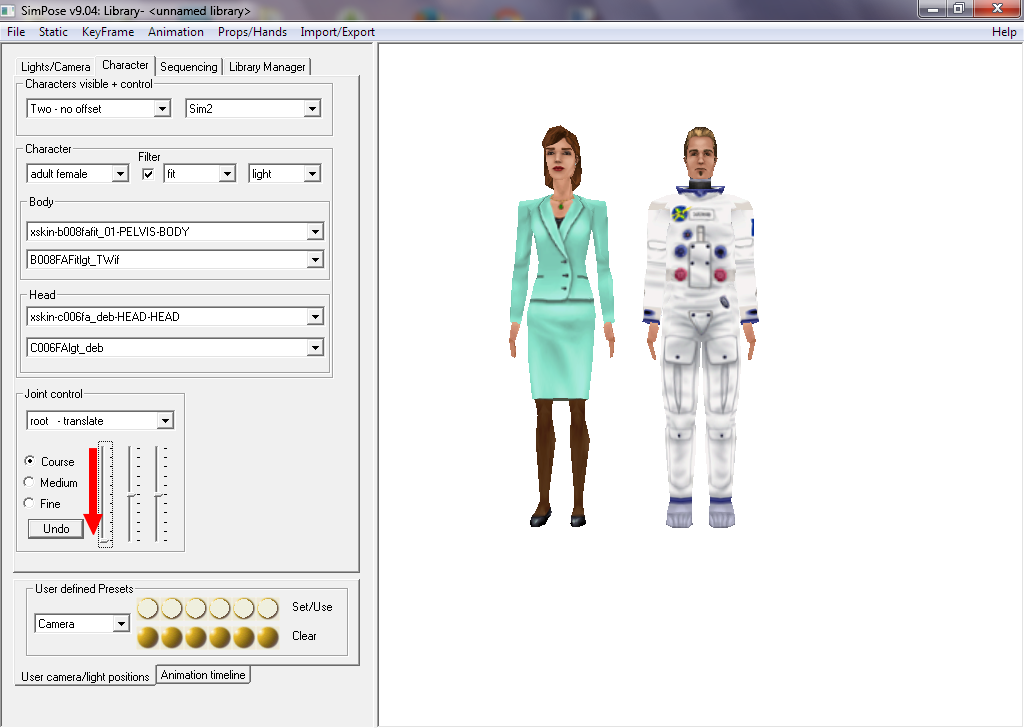Click the first gold Clear preset ball

(148, 637)
